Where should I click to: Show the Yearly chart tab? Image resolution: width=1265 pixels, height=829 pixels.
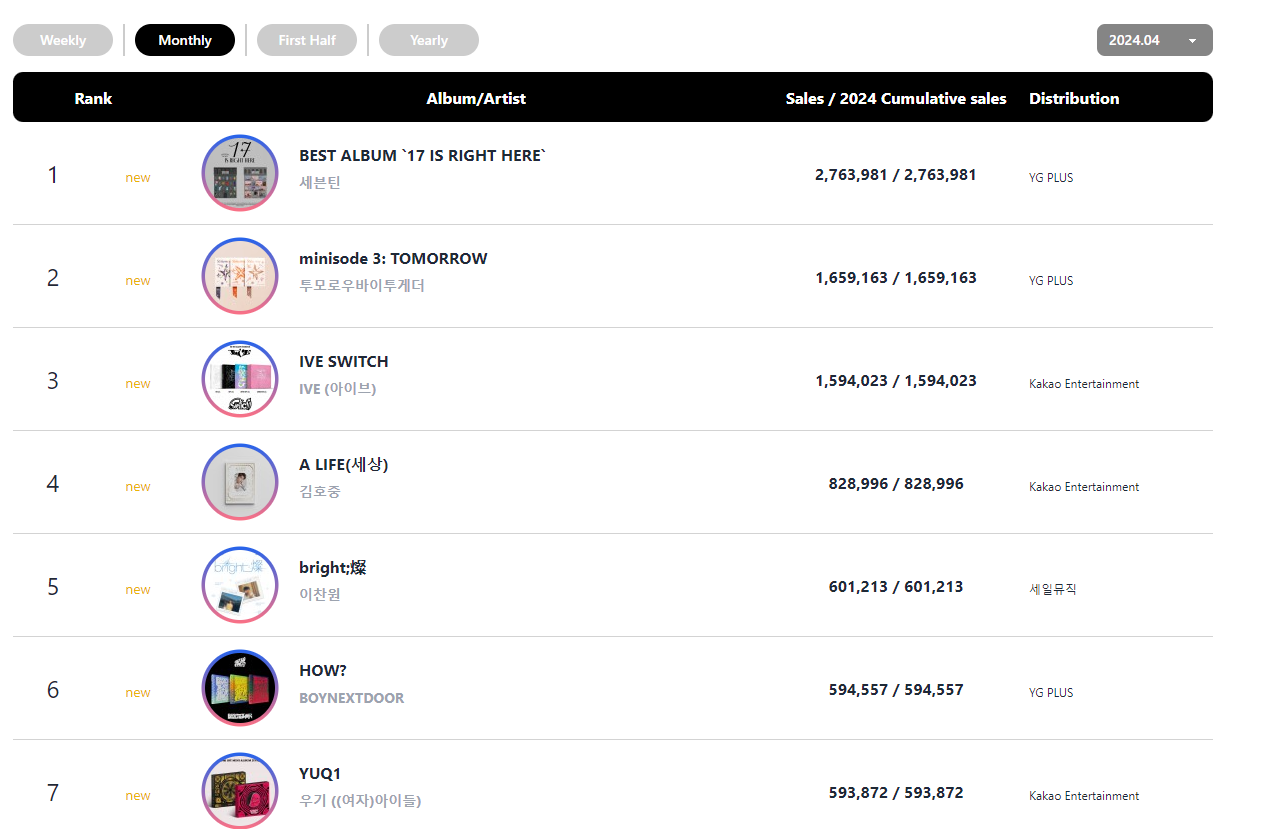point(429,40)
